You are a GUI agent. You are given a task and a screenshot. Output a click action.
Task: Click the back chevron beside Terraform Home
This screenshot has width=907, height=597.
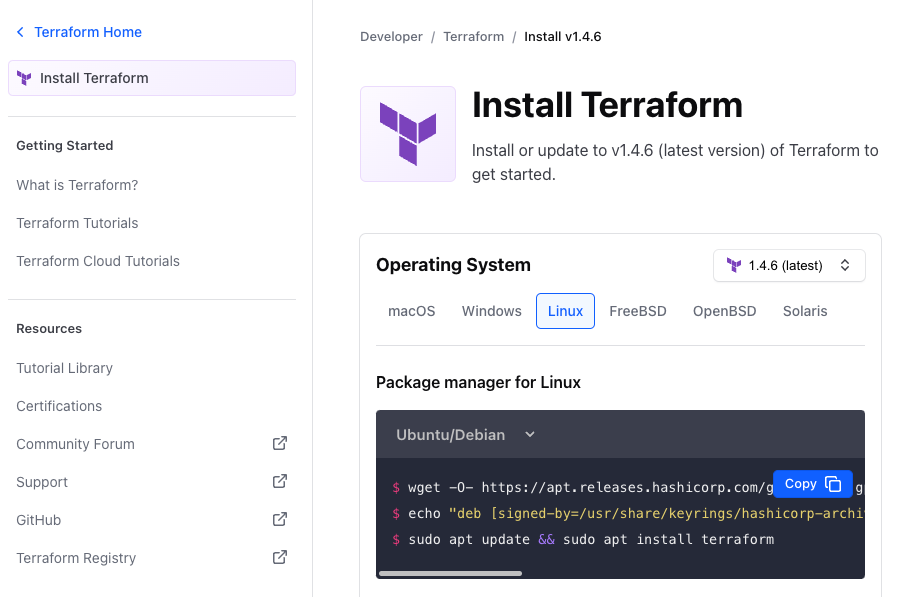click(x=20, y=32)
